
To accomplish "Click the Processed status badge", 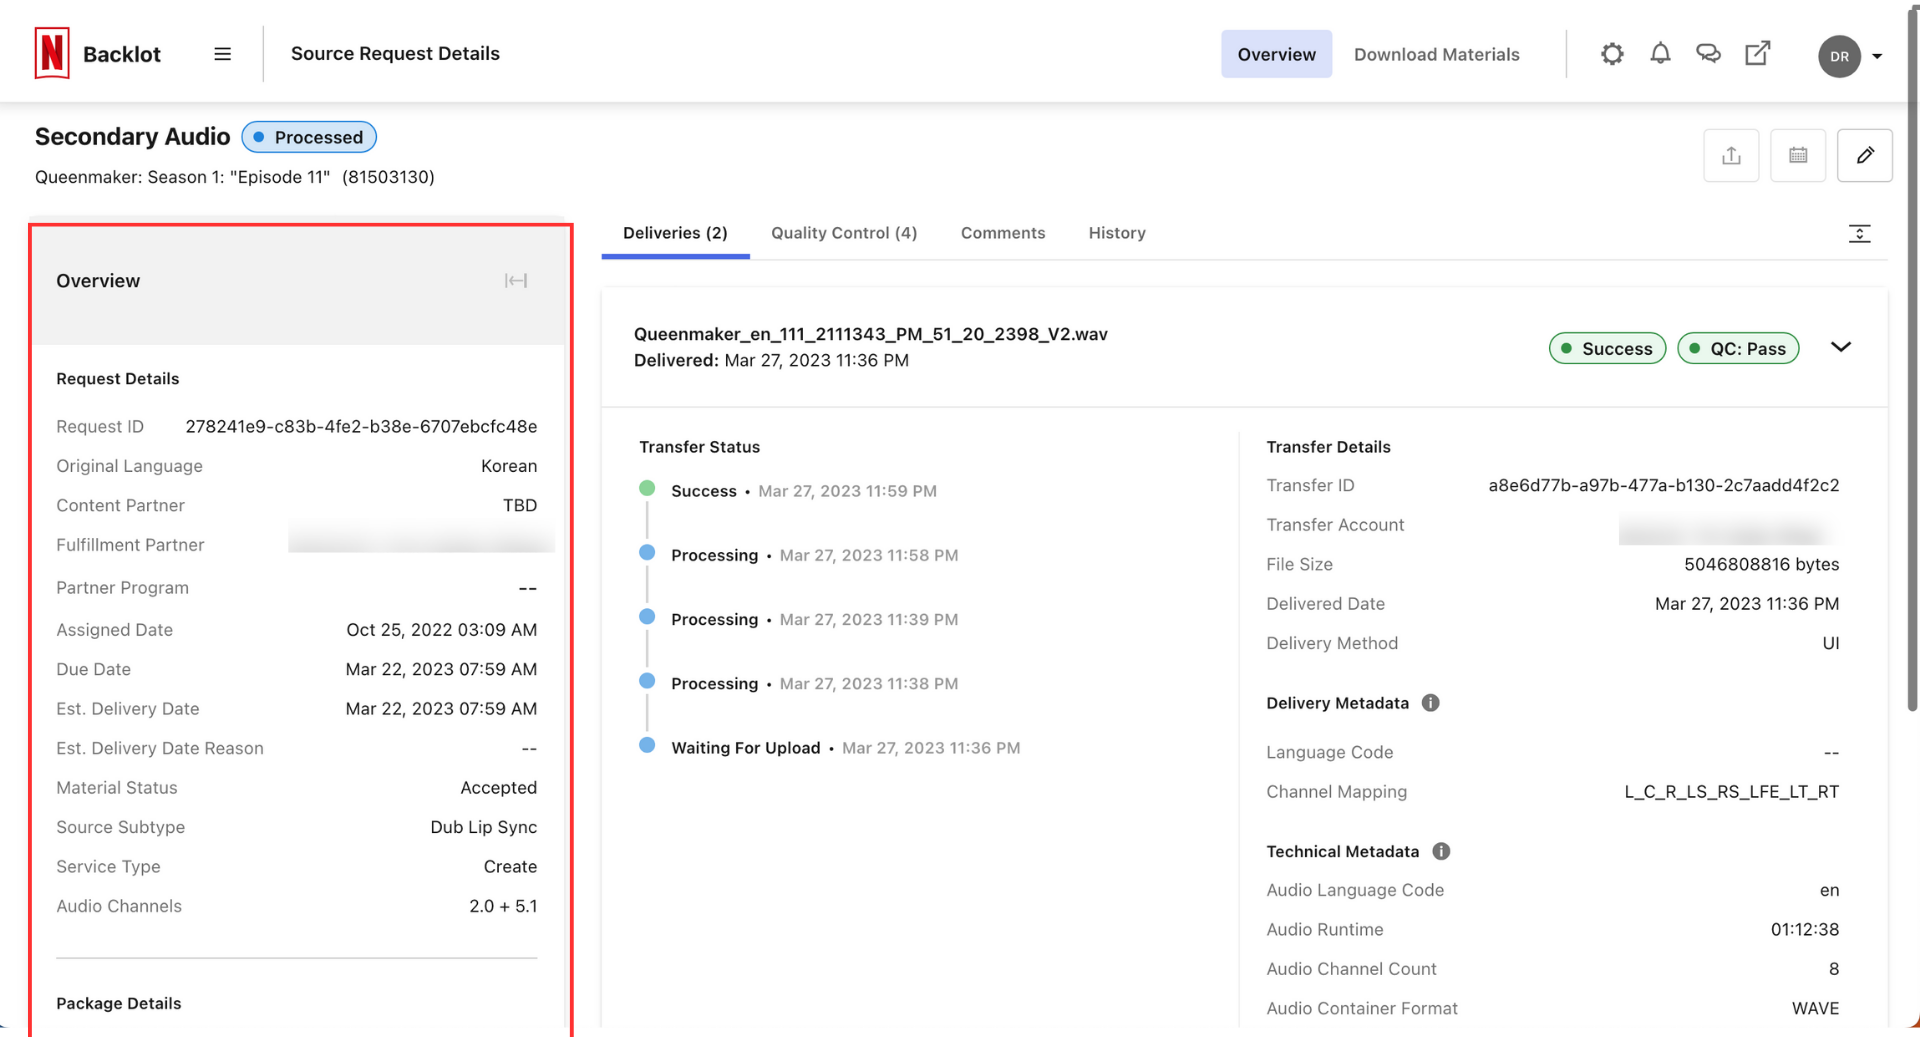I will click(309, 137).
